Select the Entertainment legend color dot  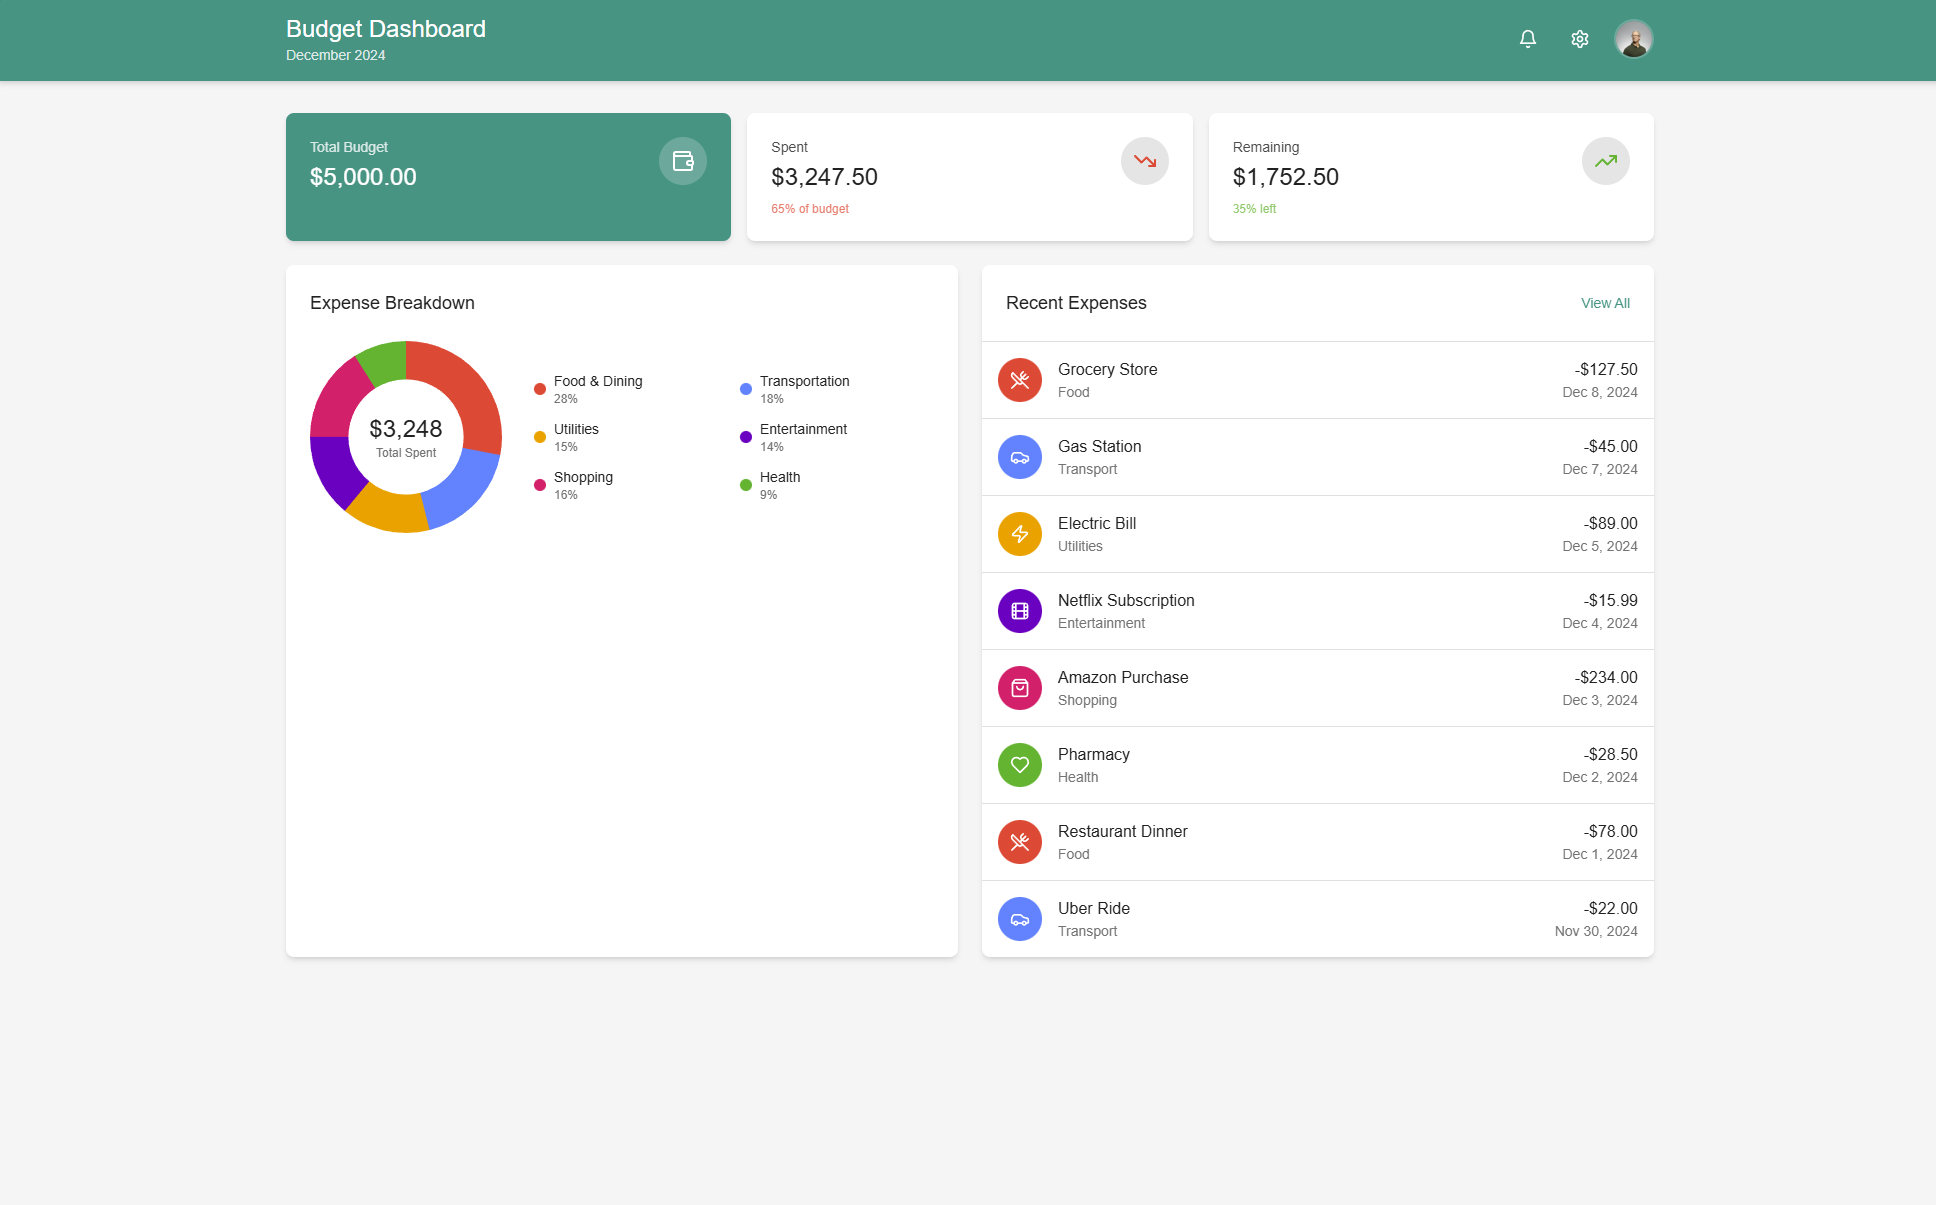(x=746, y=437)
